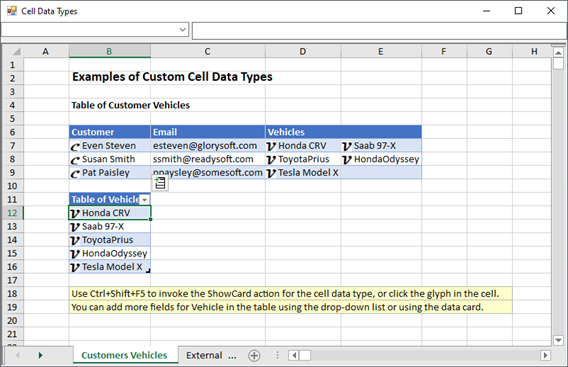Click the customer glyph beside Even Steven
The height and width of the screenshot is (367, 568).
point(75,146)
